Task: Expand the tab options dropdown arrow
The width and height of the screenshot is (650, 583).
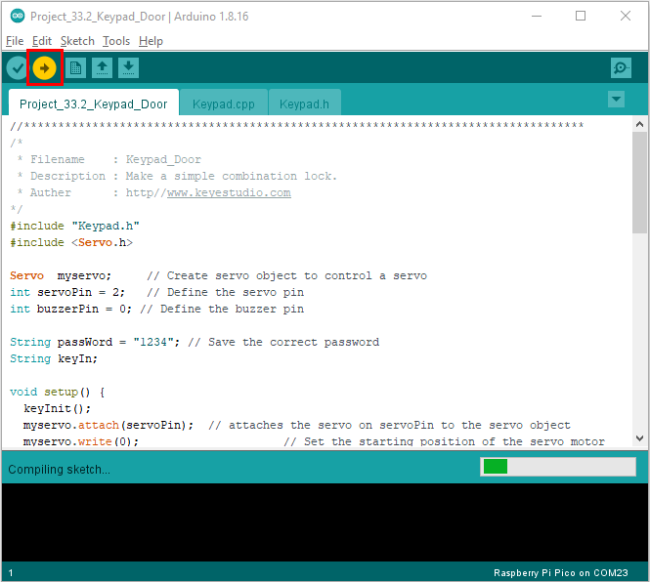Action: [616, 100]
